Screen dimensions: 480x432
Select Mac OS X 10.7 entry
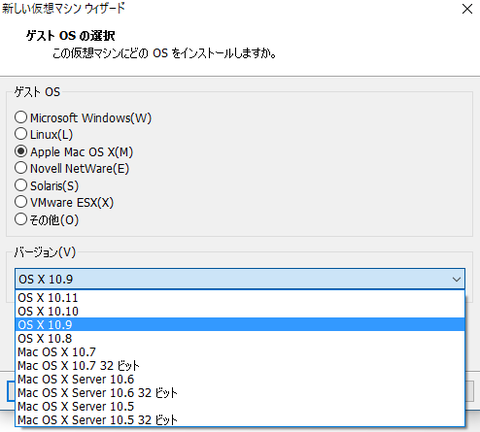click(x=240, y=352)
